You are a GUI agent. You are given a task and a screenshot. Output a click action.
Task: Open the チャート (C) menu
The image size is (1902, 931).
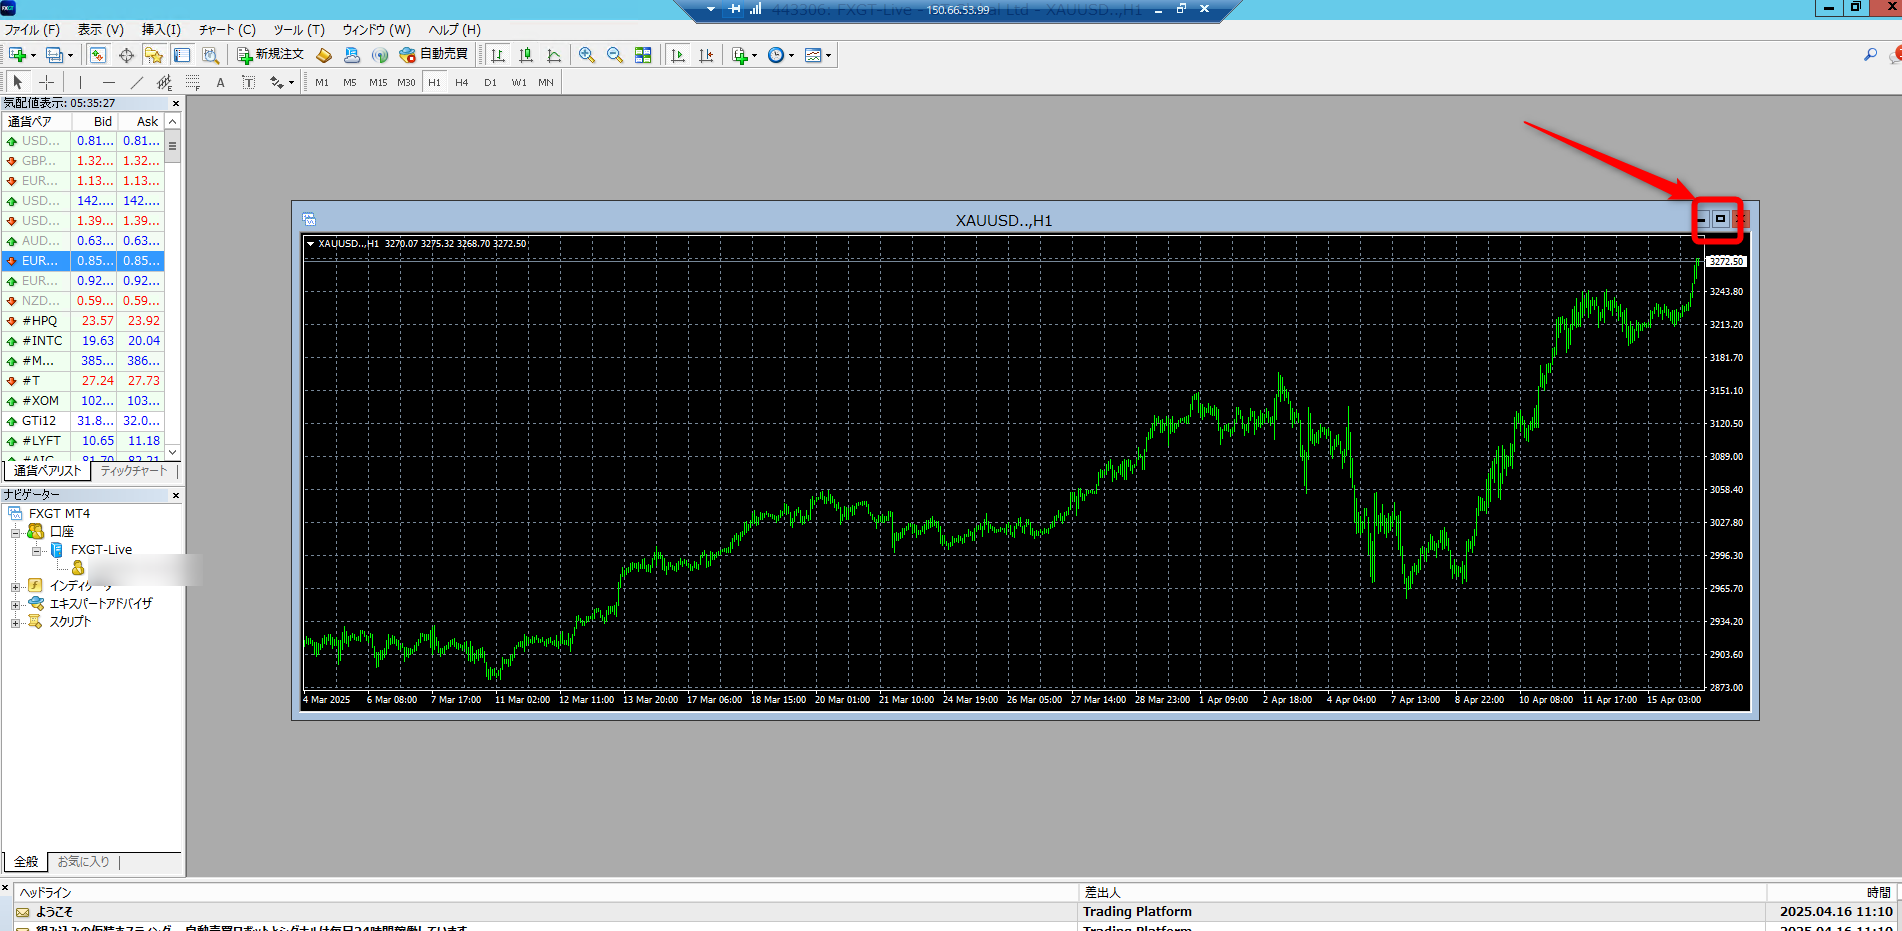click(227, 30)
